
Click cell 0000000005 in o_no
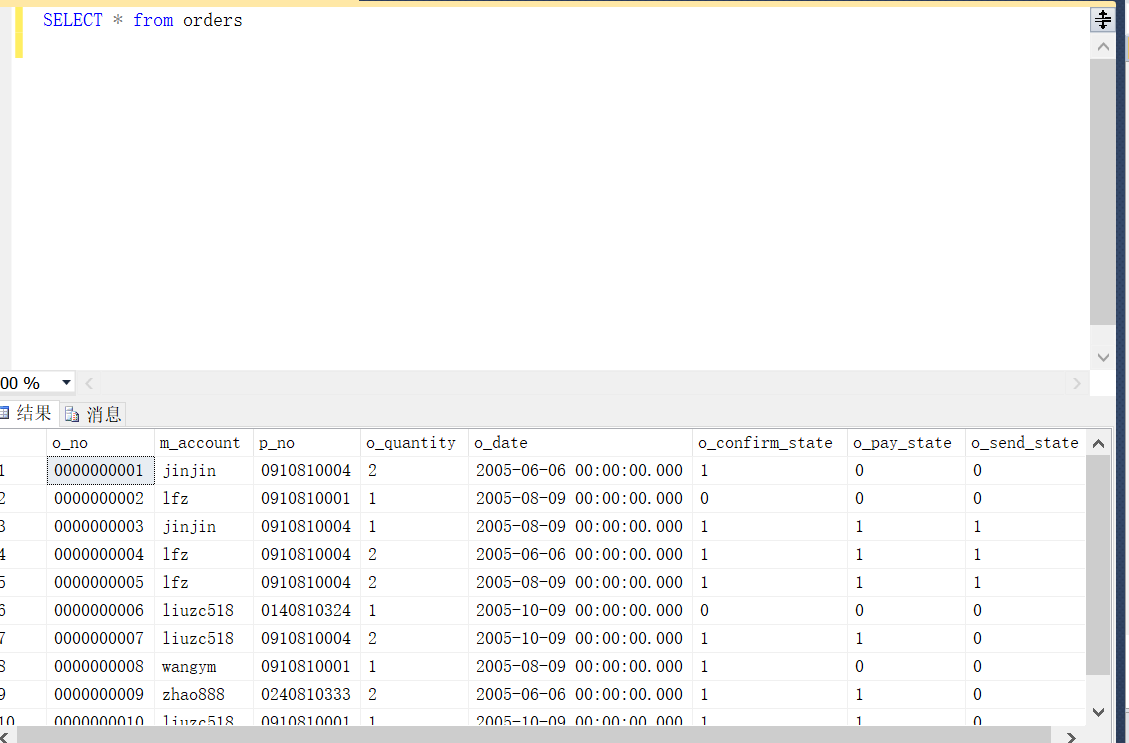pyautogui.click(x=100, y=582)
